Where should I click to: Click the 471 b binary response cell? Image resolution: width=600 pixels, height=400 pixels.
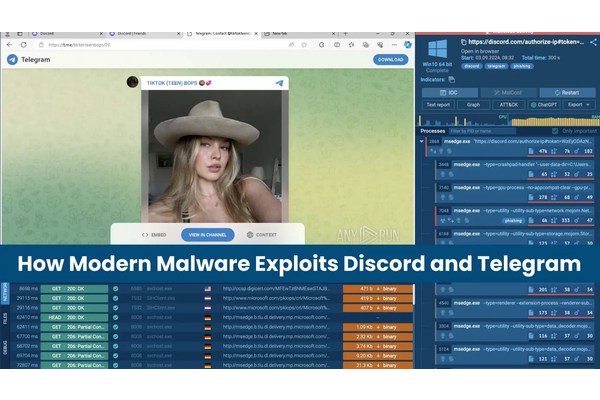(378, 289)
